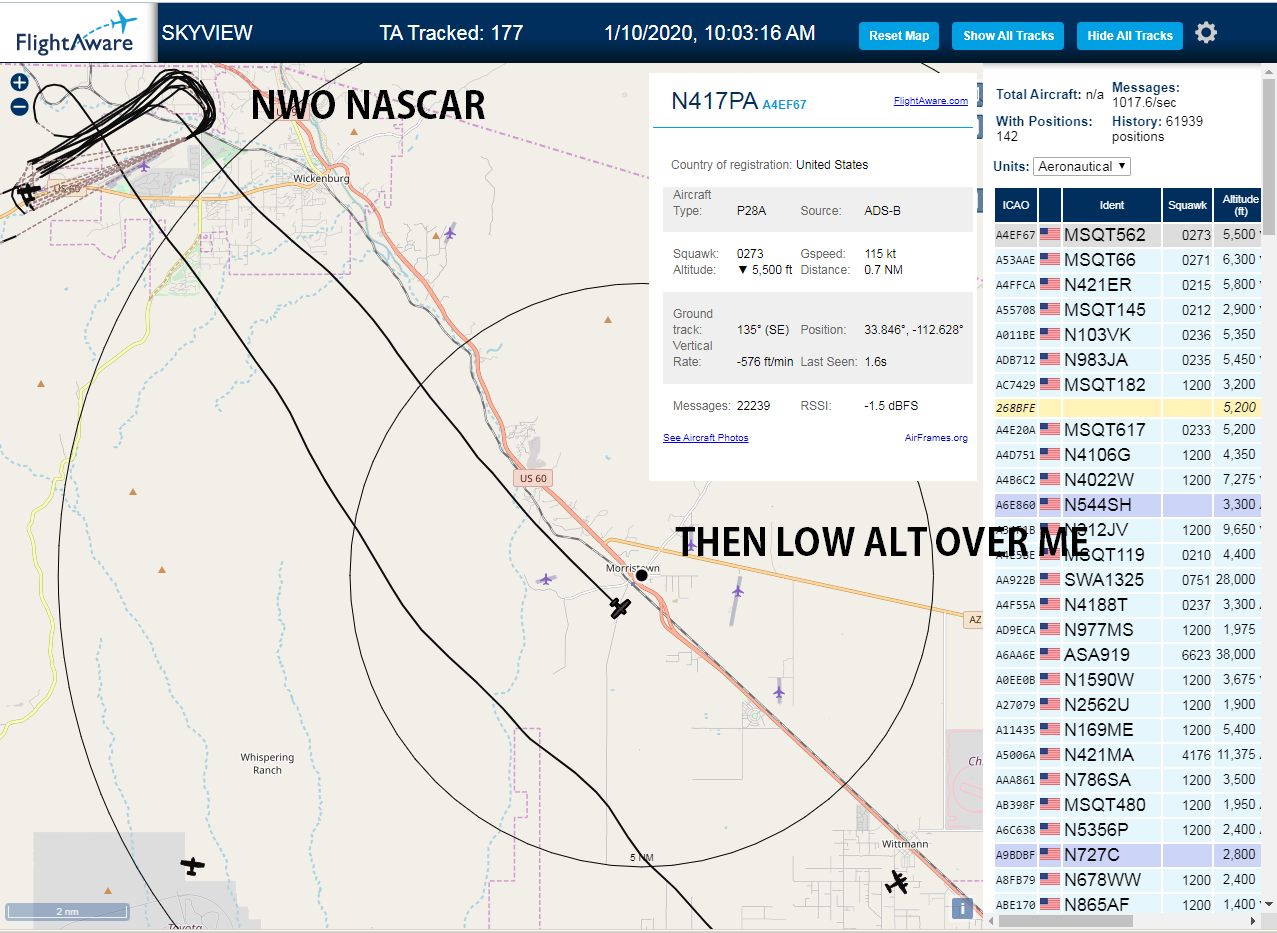The image size is (1277, 933).
Task: Zoom in on the map
Action: click(x=19, y=83)
